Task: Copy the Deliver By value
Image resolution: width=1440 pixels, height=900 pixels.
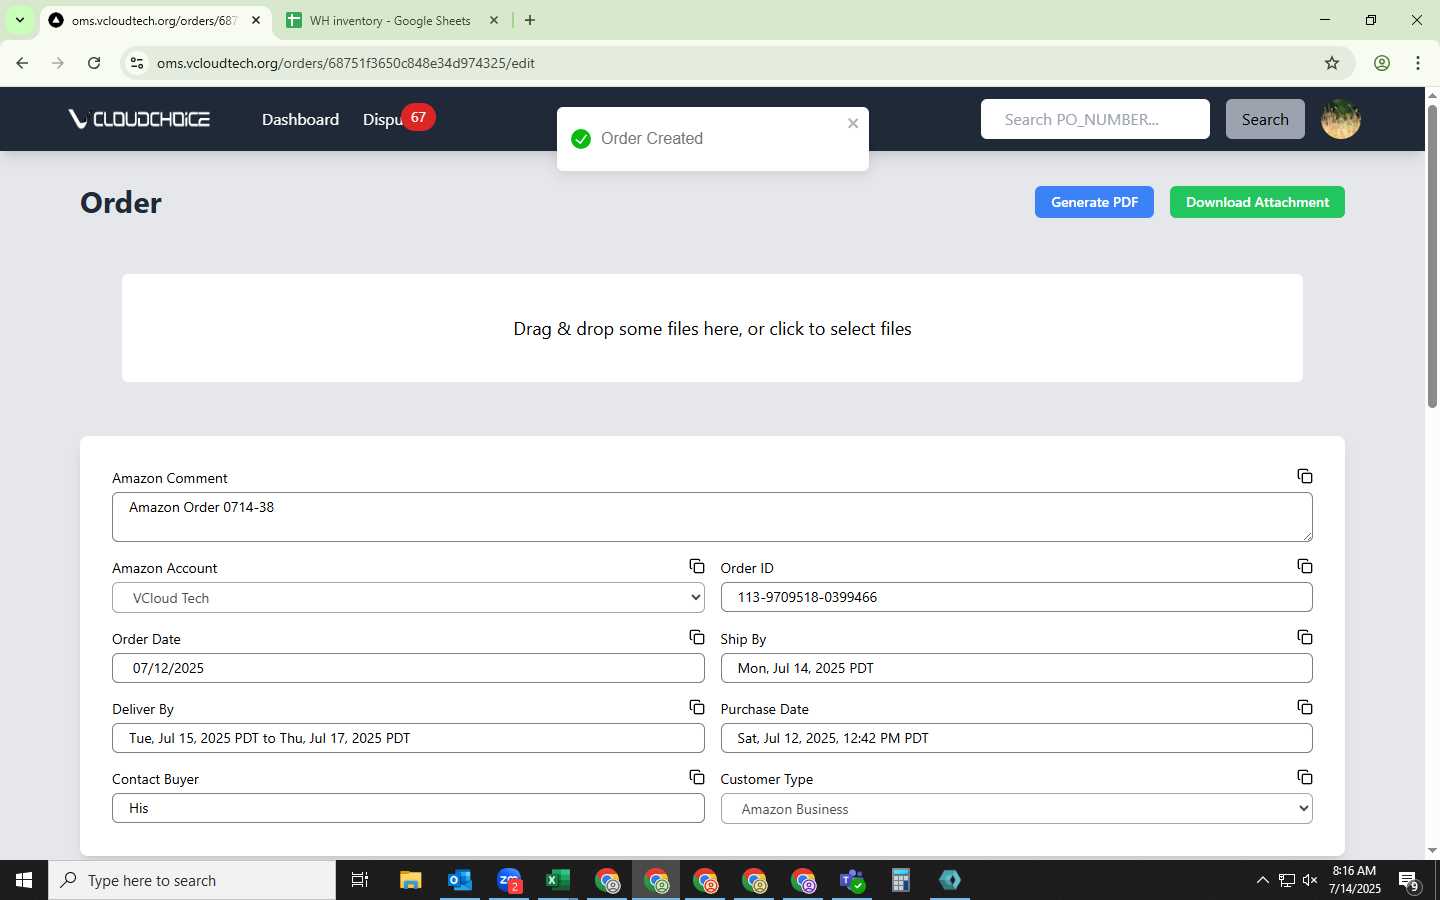Action: click(x=696, y=707)
